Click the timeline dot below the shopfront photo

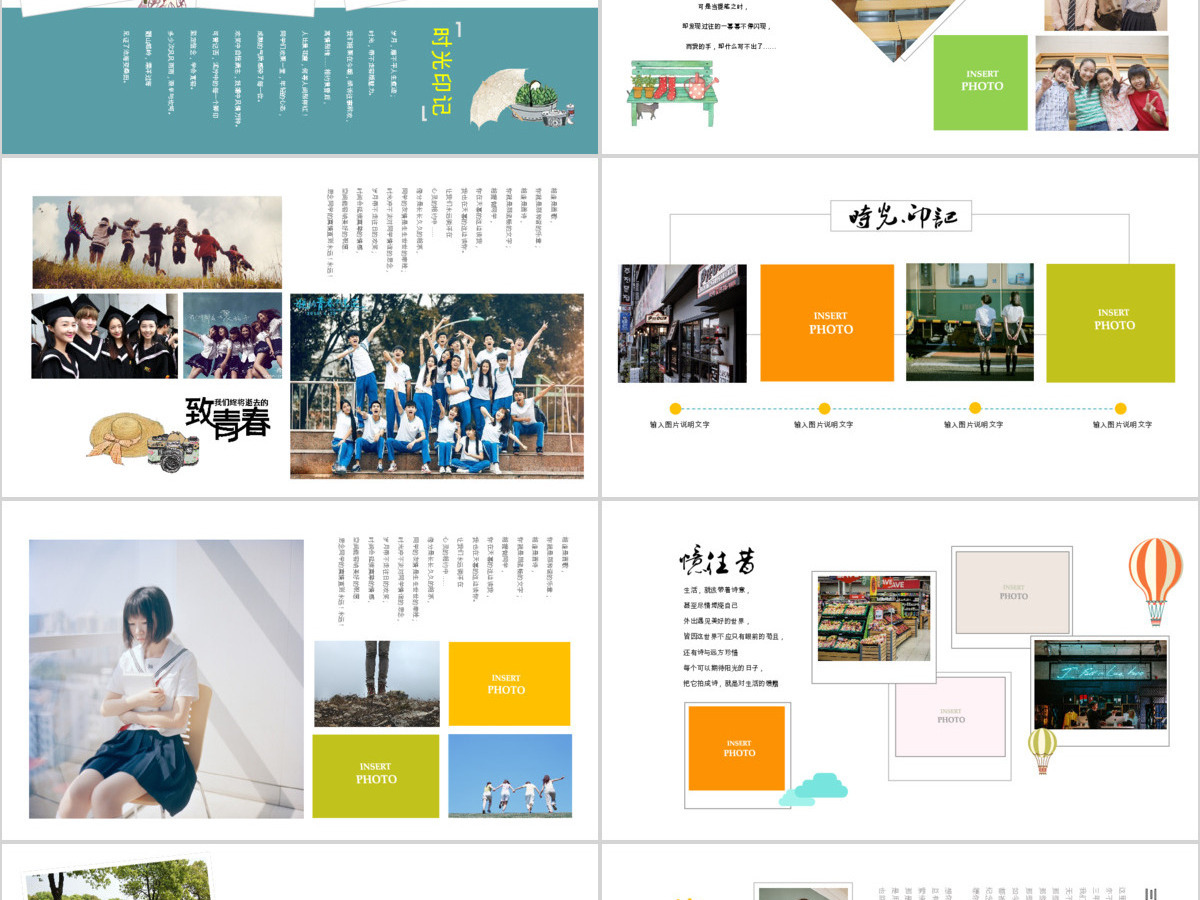(675, 408)
